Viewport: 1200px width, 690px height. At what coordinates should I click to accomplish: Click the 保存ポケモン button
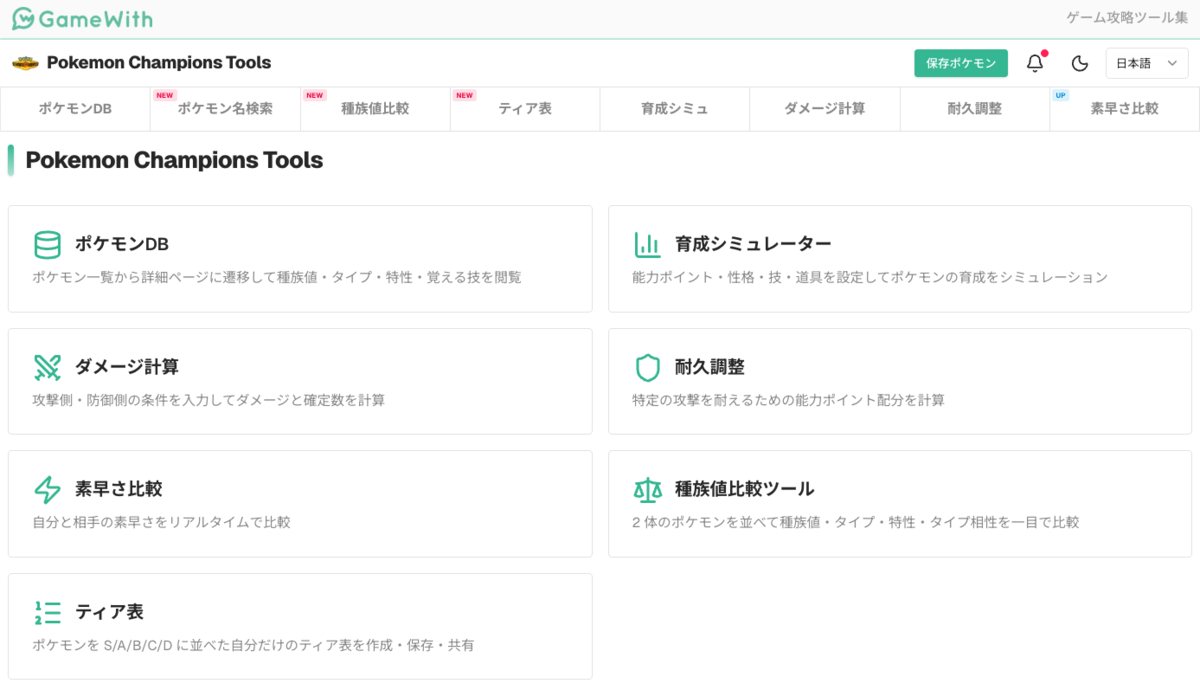961,63
